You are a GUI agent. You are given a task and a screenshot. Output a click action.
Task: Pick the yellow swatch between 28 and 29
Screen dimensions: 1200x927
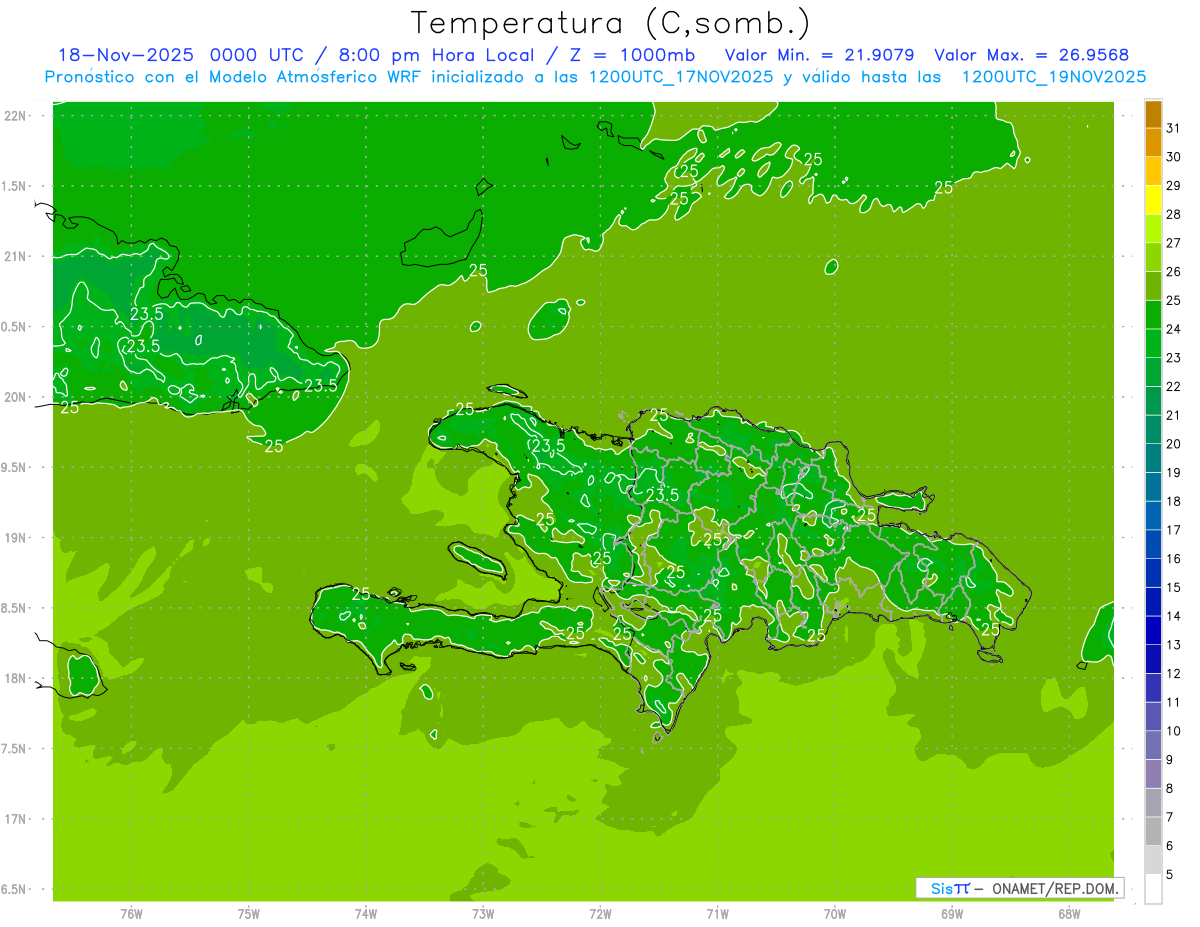click(x=1153, y=201)
